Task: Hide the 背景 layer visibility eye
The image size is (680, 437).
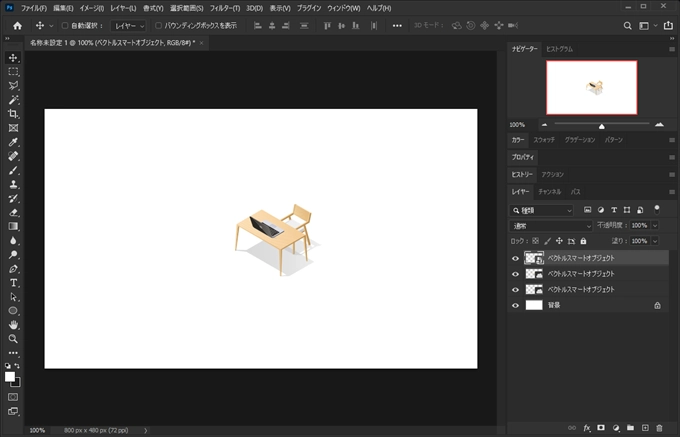Action: coord(516,305)
